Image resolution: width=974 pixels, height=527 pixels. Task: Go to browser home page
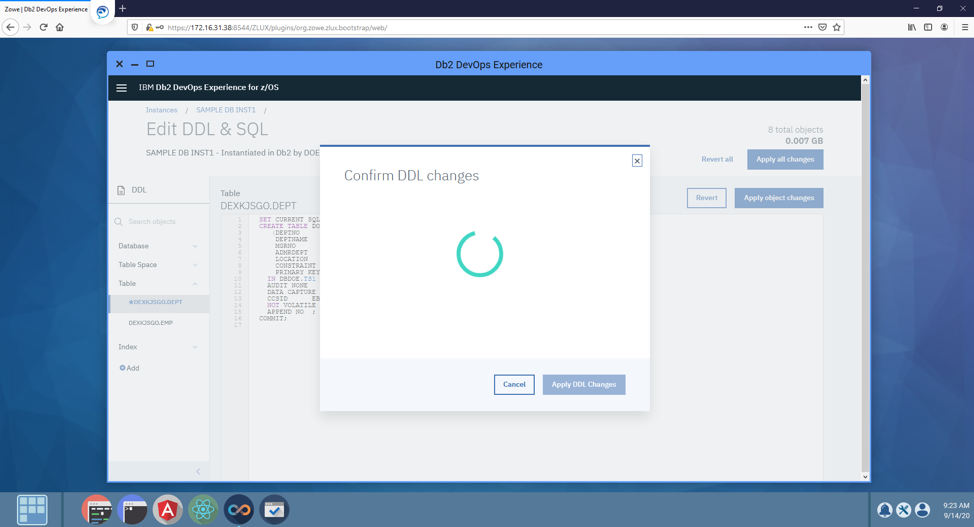tap(60, 27)
